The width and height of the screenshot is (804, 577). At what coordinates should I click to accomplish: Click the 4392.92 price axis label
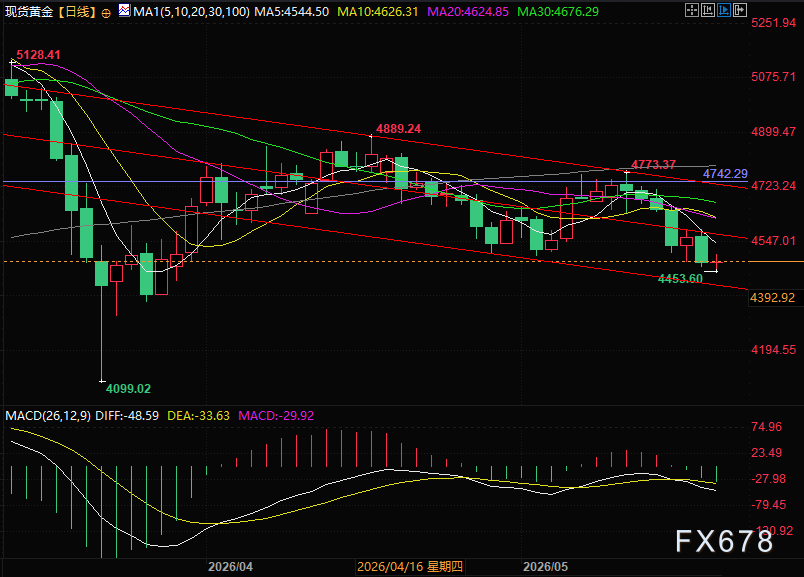pos(772,297)
